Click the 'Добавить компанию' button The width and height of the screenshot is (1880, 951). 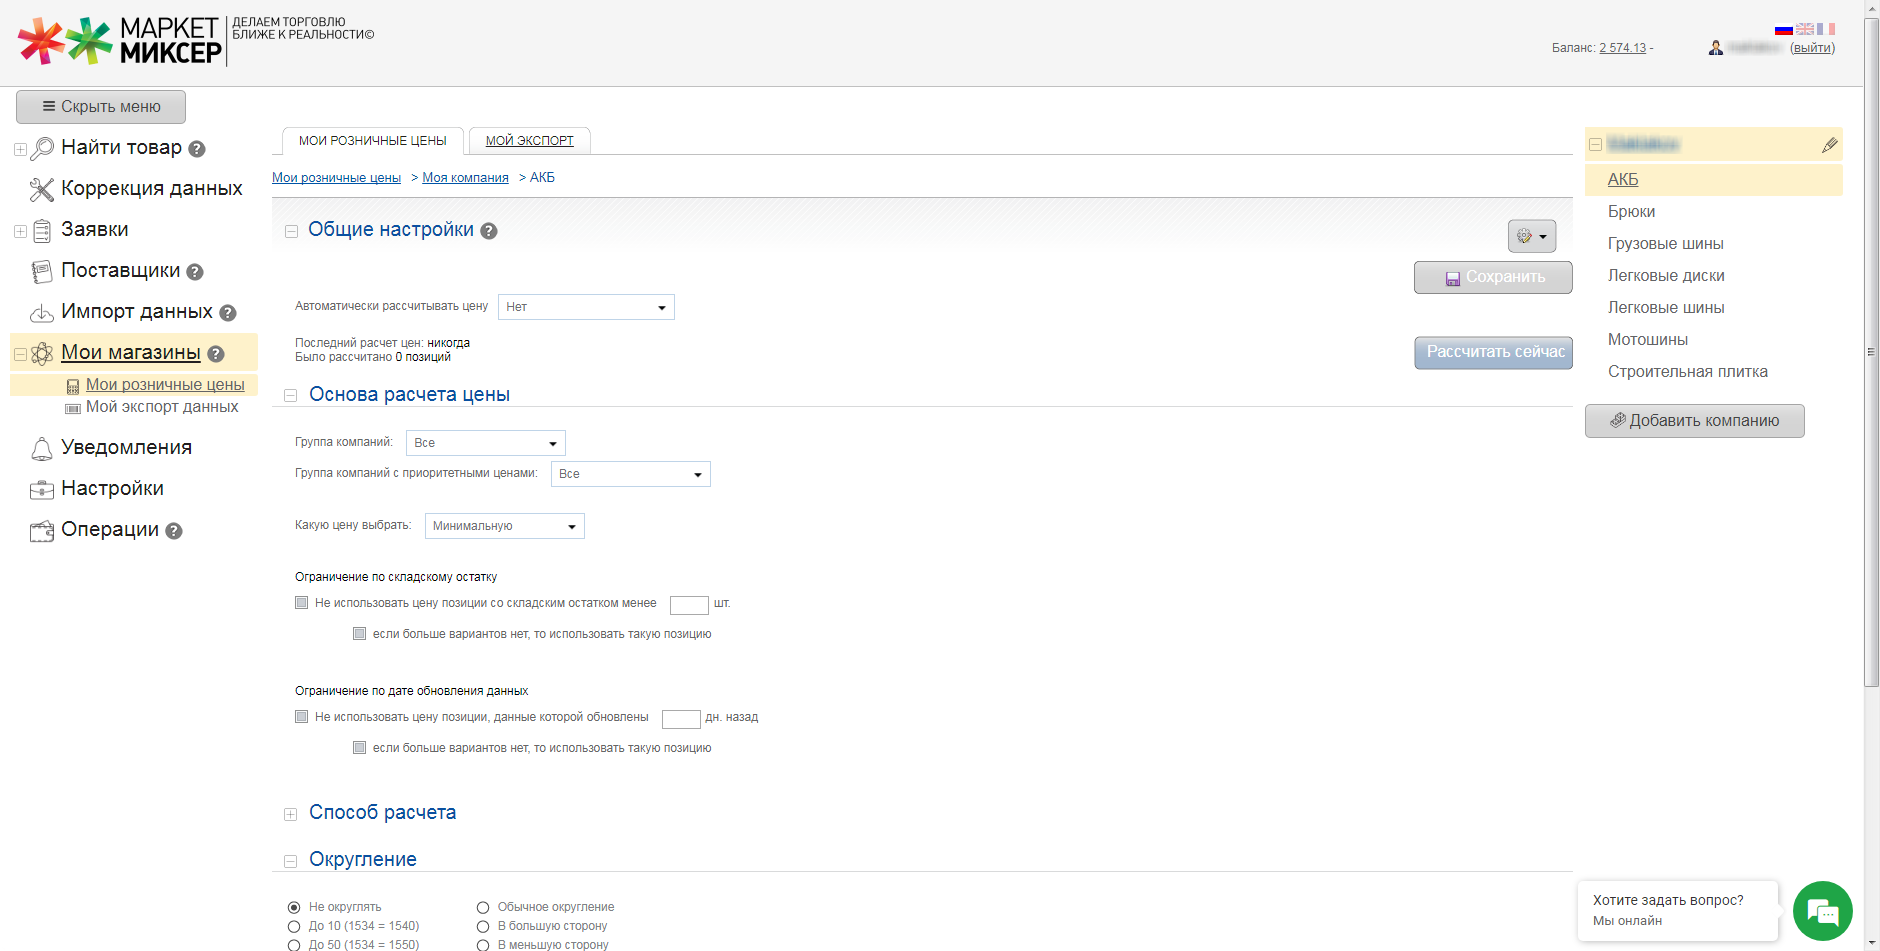pos(1695,421)
